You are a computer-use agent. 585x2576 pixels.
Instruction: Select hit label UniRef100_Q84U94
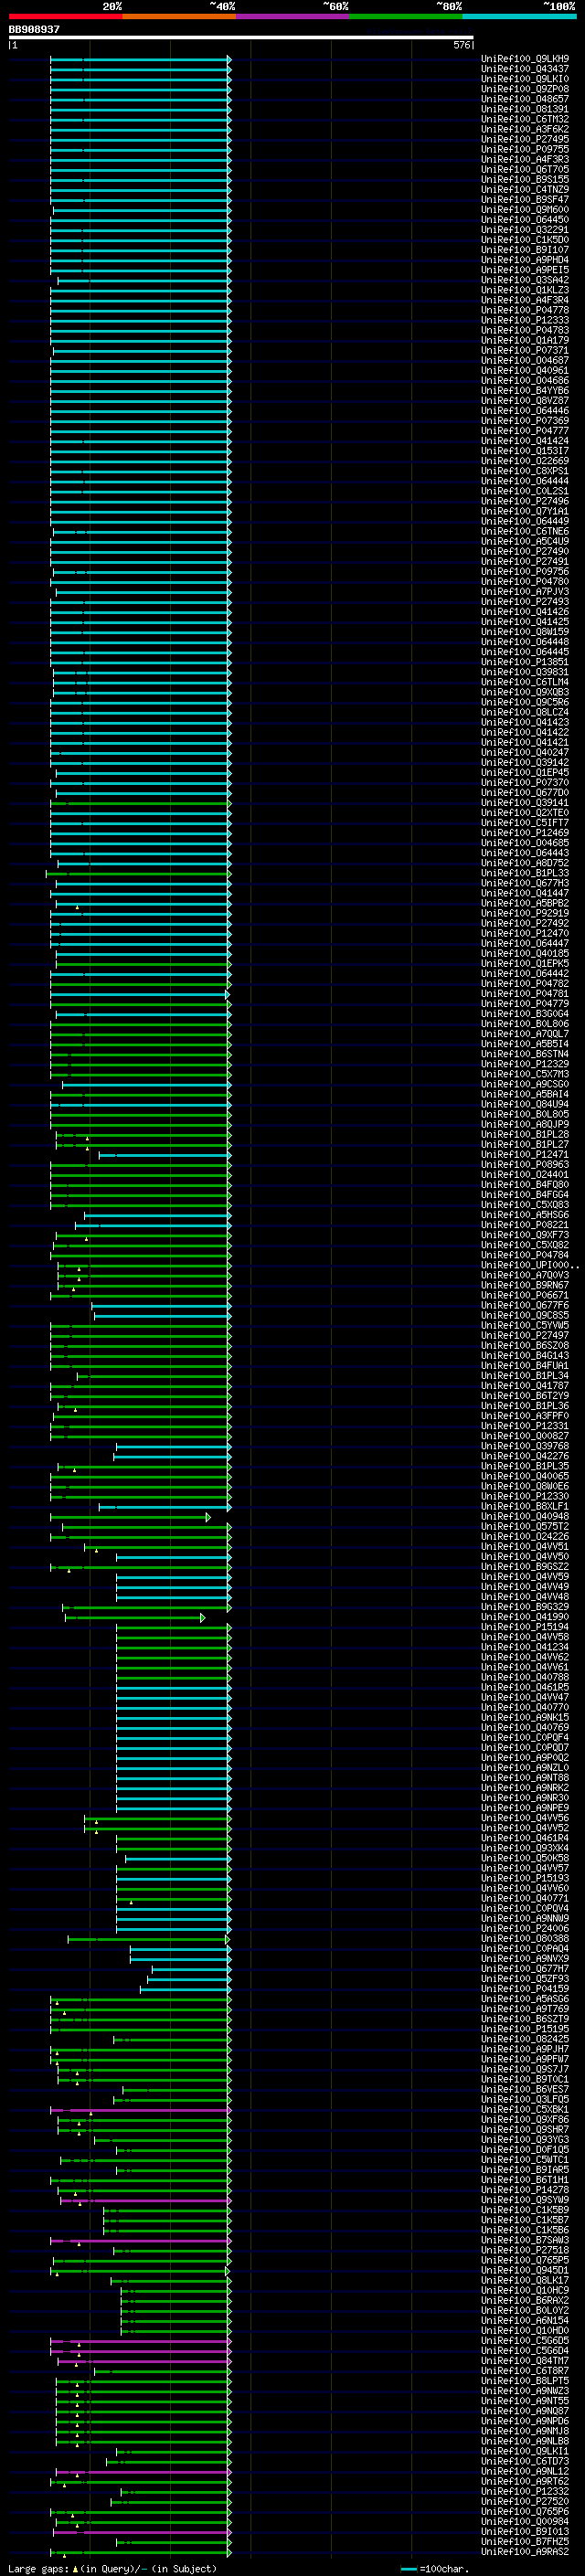tap(525, 1104)
